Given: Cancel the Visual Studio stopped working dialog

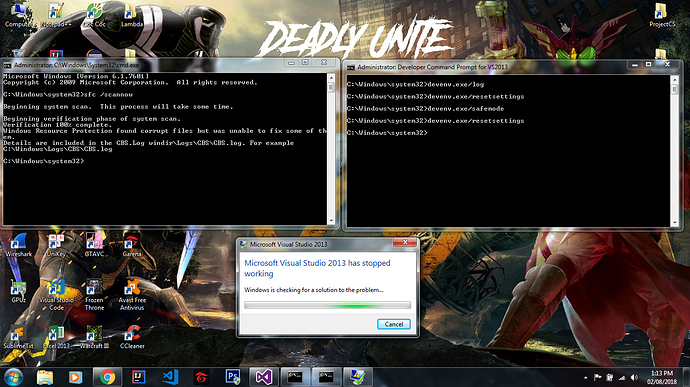Looking at the screenshot, I should 393,324.
